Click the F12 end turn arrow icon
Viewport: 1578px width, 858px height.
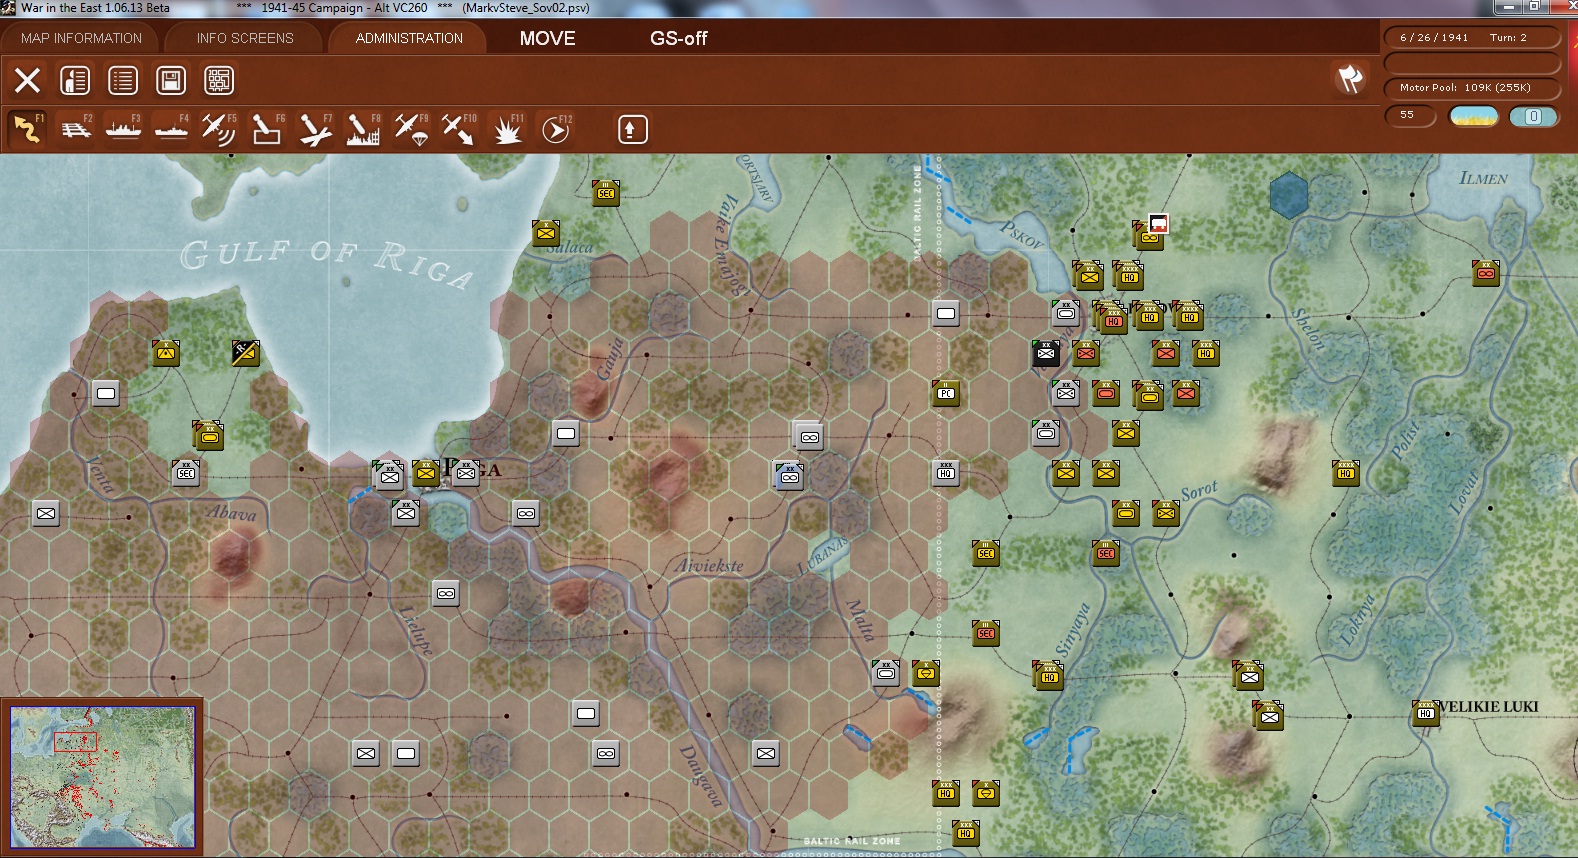[556, 129]
